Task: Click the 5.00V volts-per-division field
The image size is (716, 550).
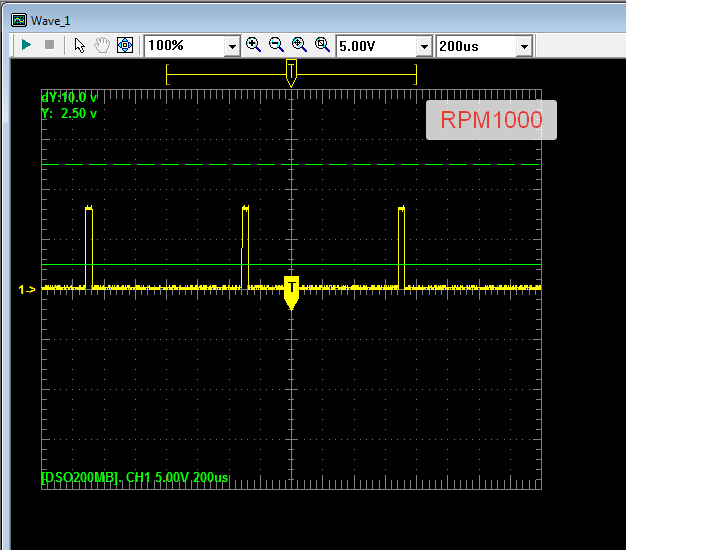Action: pyautogui.click(x=377, y=46)
